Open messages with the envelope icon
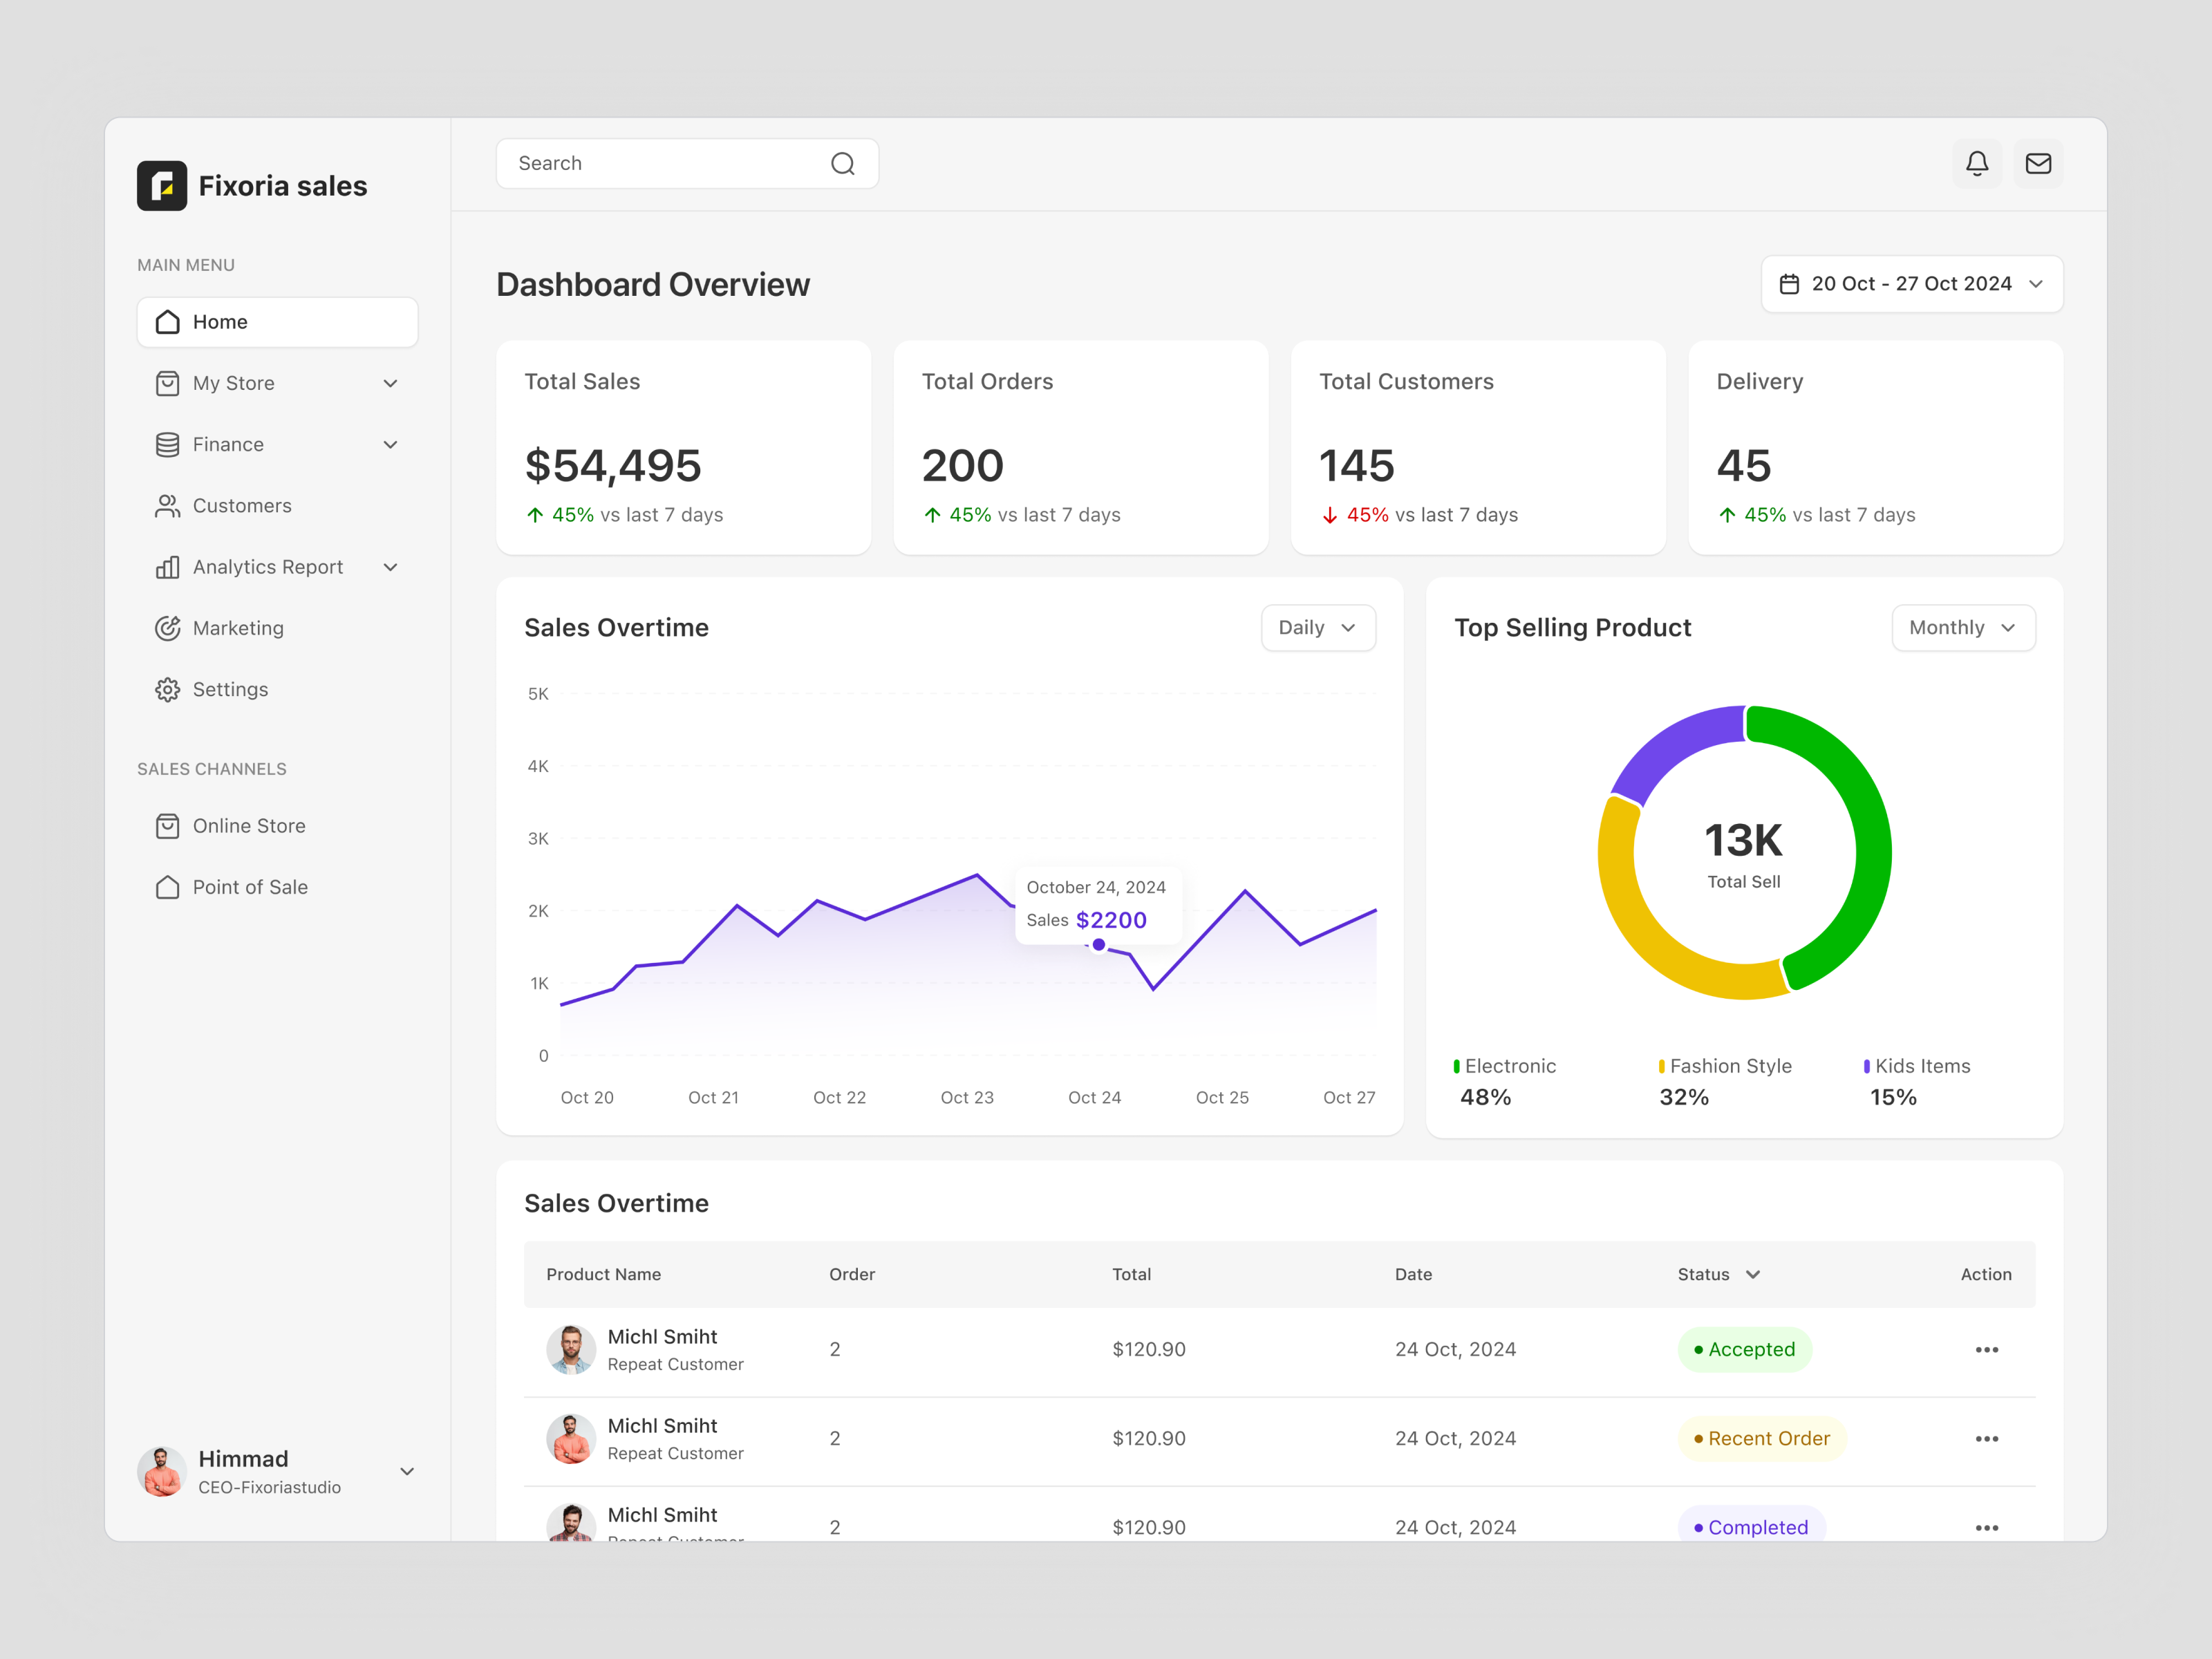 [x=2039, y=163]
